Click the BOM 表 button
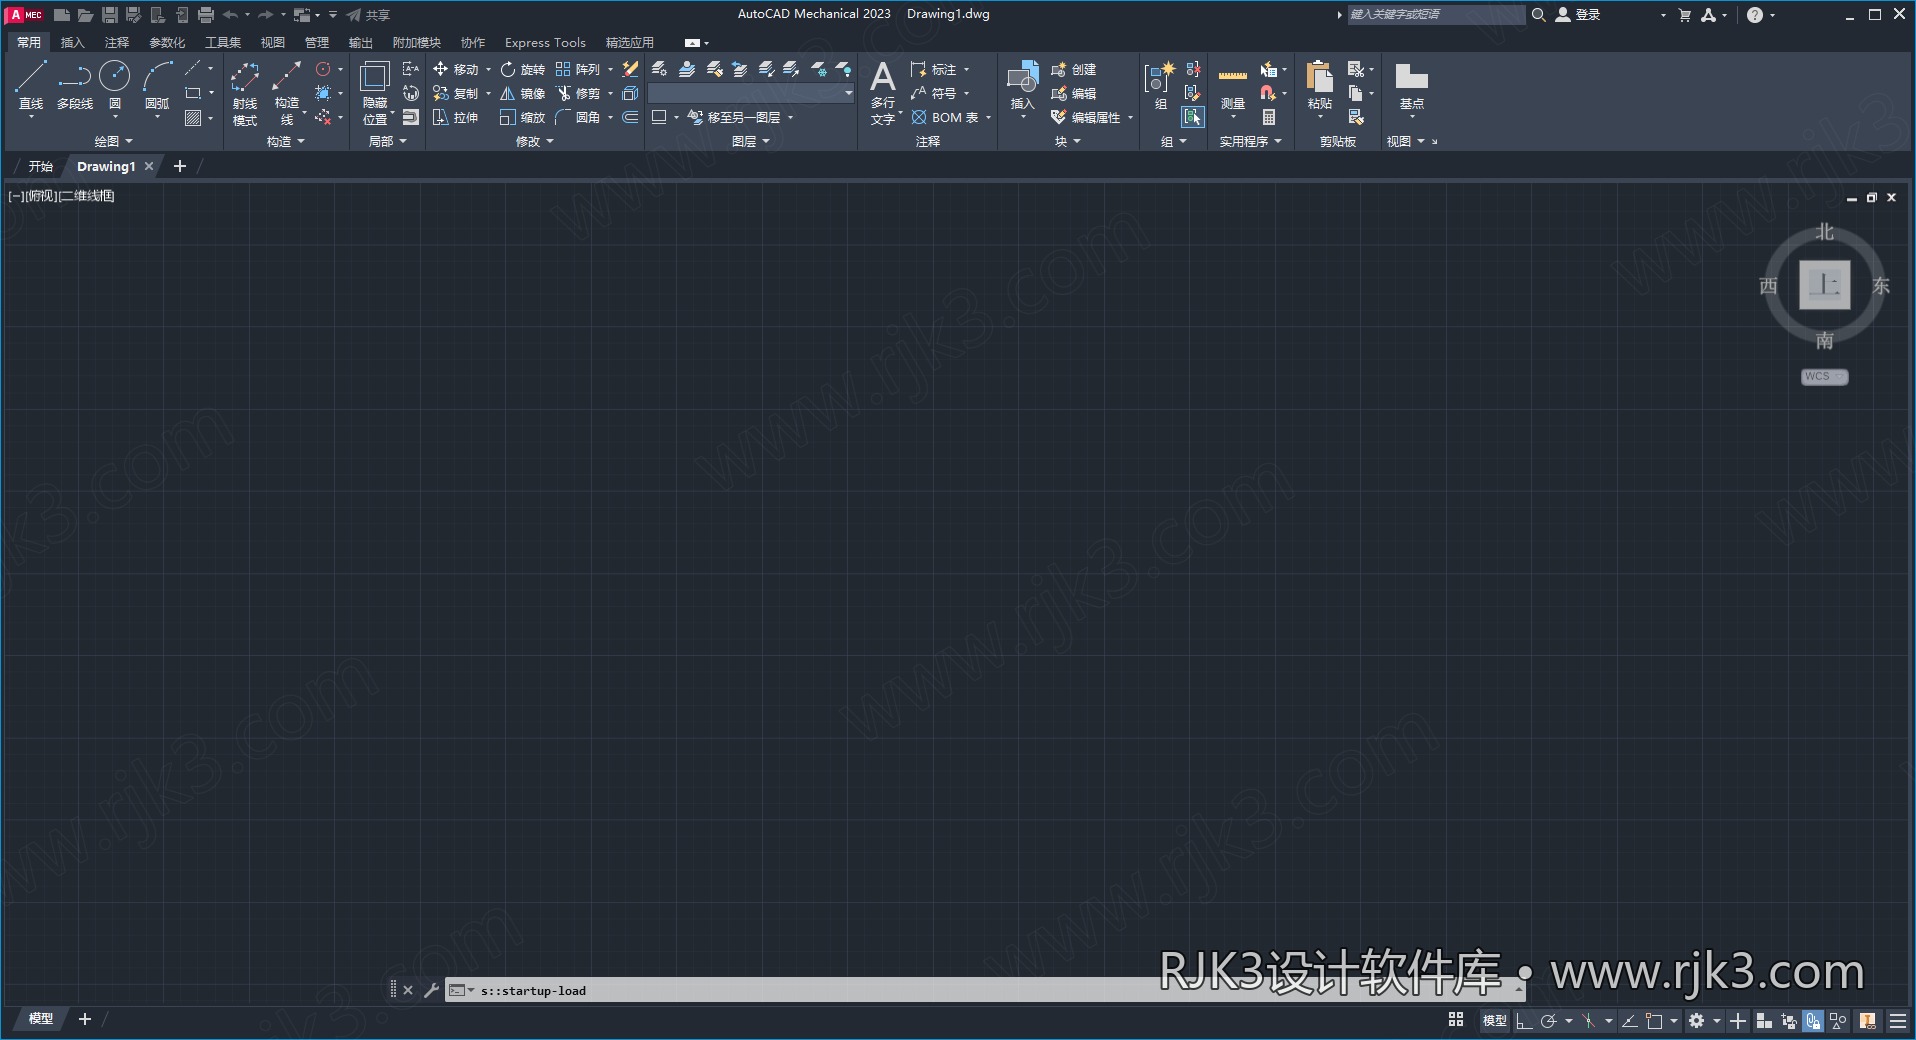Viewport: 1916px width, 1040px height. pyautogui.click(x=945, y=117)
